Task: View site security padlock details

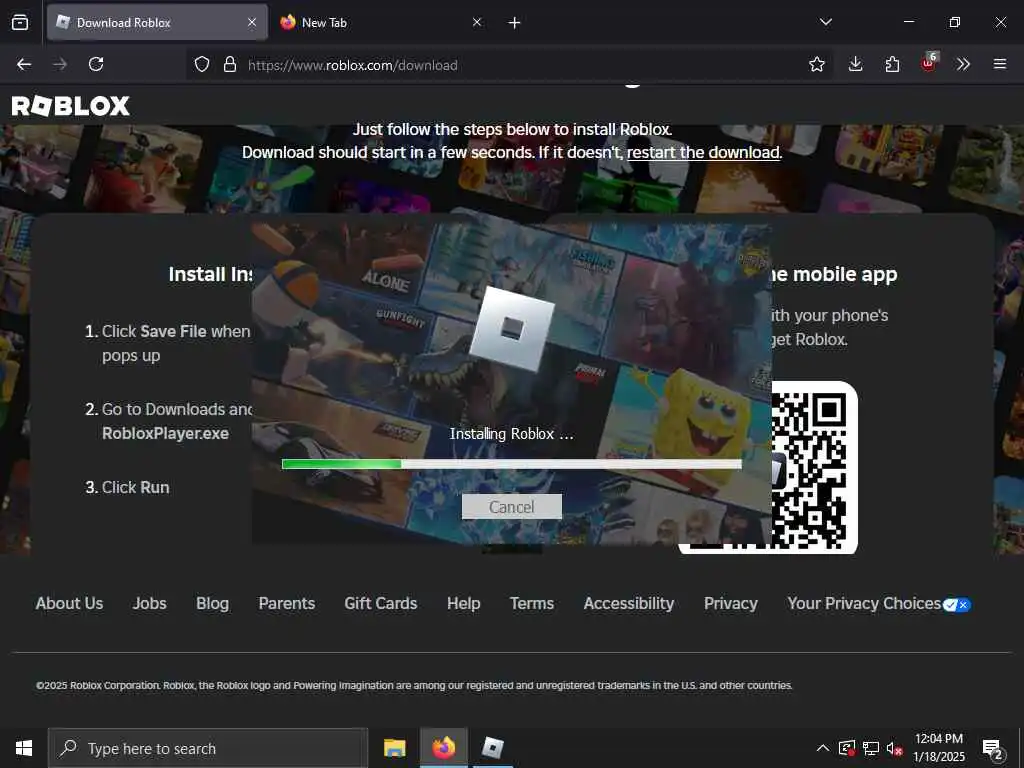Action: (x=230, y=64)
